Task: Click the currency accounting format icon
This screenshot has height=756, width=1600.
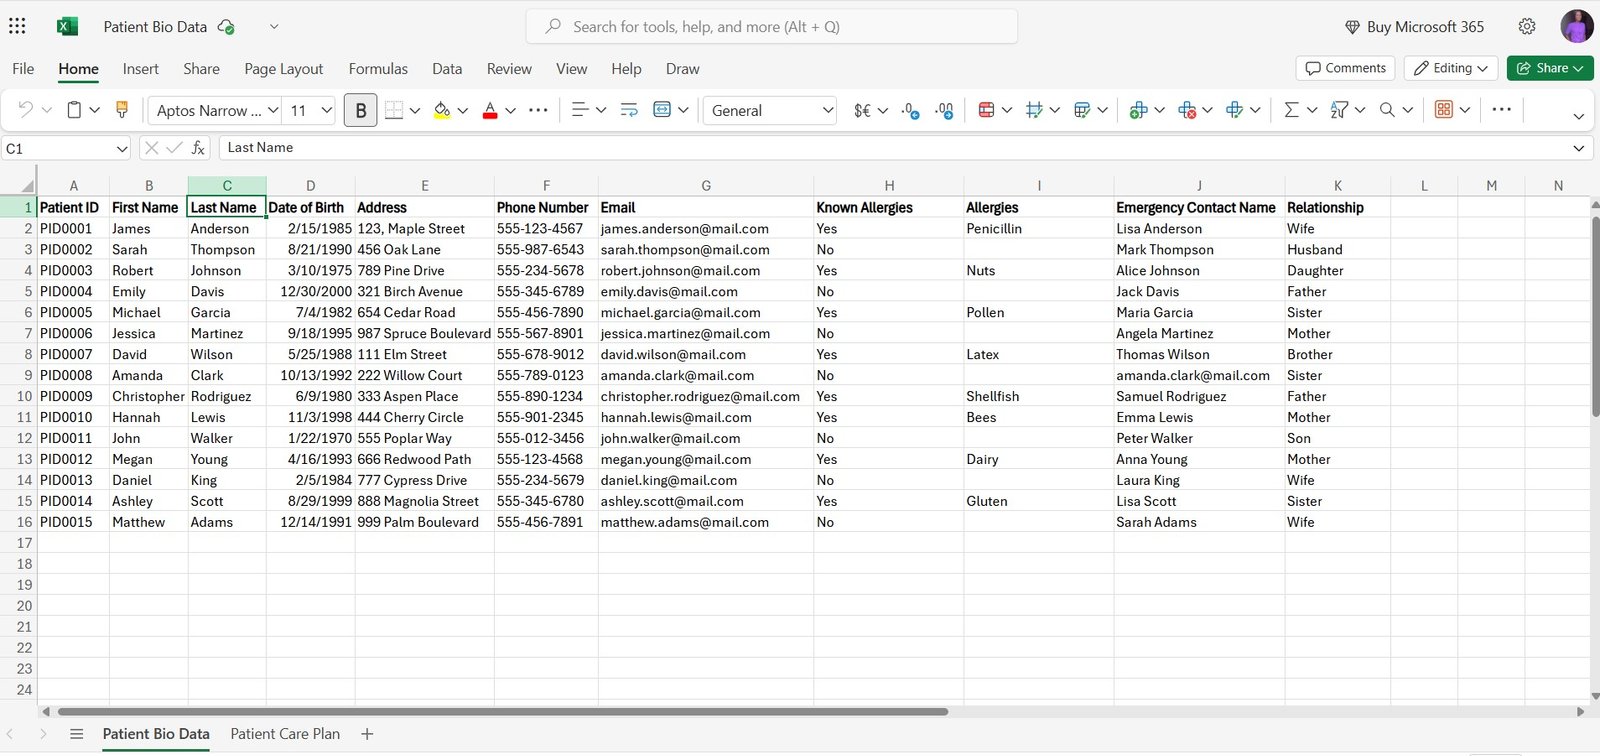Action: pos(862,110)
